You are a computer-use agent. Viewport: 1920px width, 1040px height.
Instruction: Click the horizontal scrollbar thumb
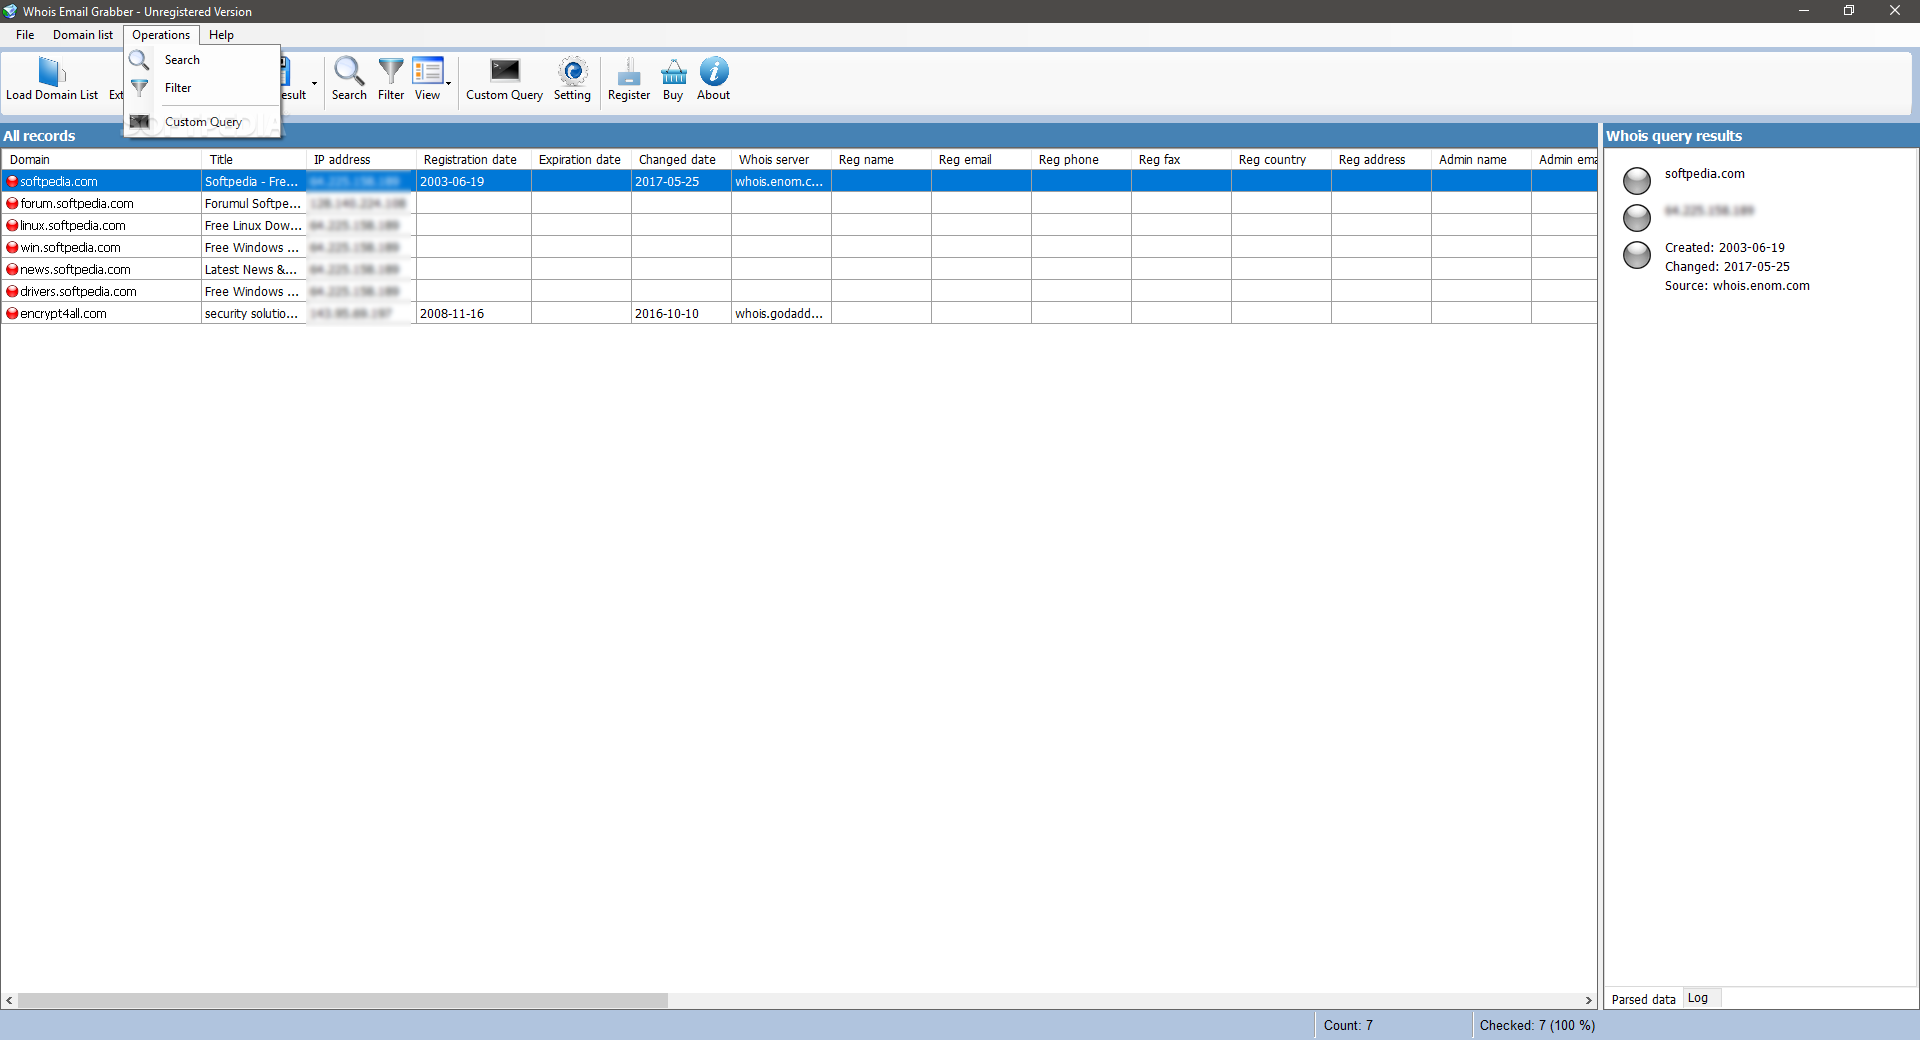[x=342, y=1000]
